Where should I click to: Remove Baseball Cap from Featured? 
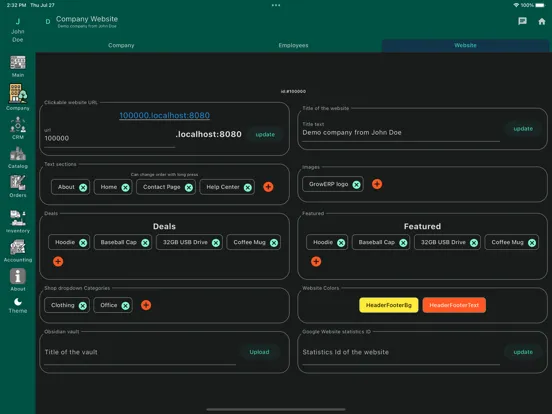pos(403,243)
